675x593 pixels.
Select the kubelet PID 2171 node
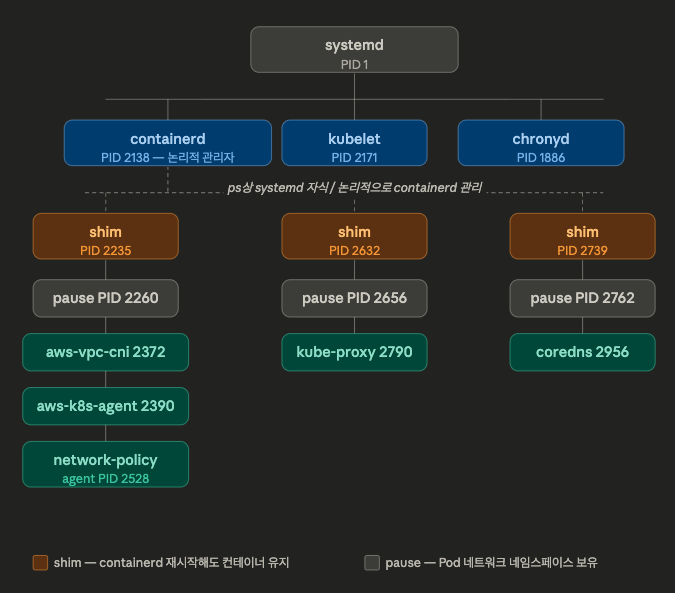tap(354, 143)
